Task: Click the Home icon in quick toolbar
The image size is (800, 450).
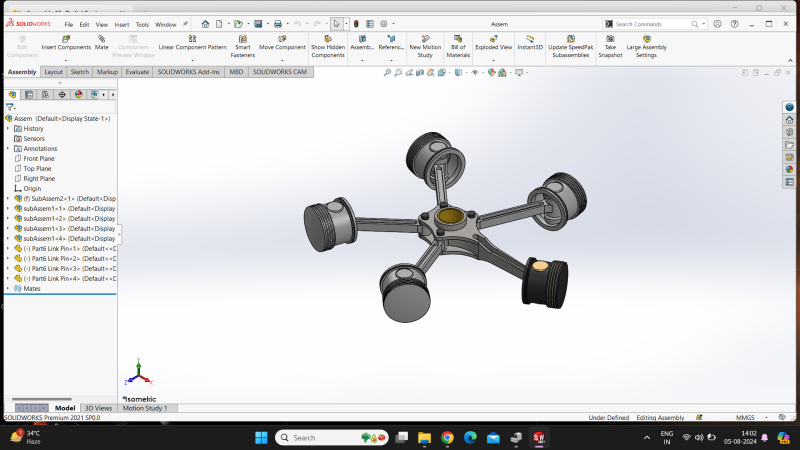Action: coord(205,24)
